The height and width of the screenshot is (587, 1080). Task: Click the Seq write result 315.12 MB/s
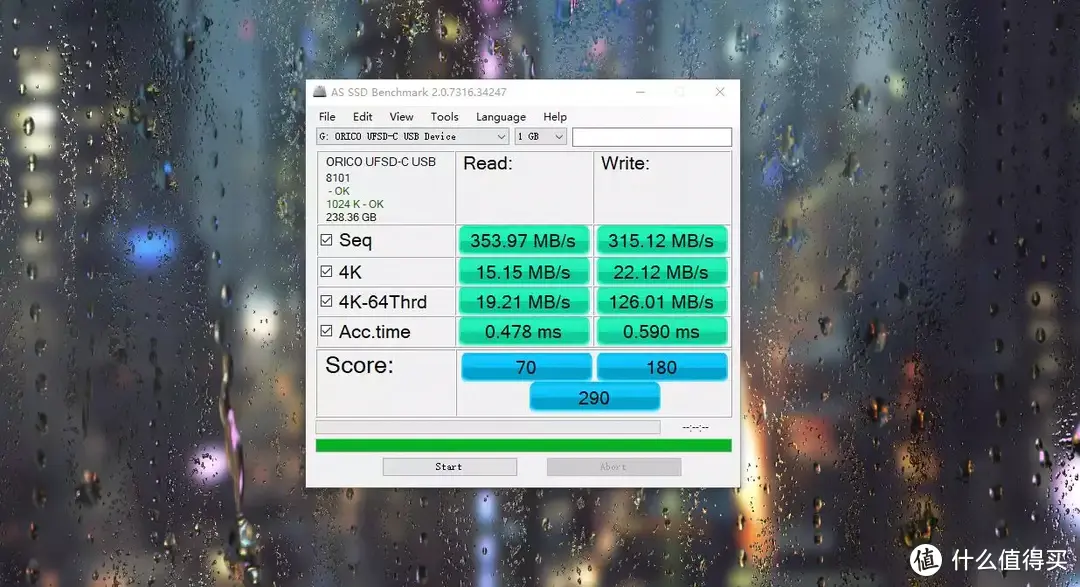pos(661,240)
